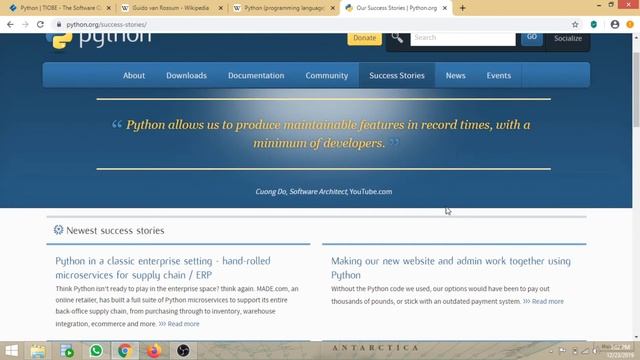Open WhatsApp from the taskbar

coord(96,351)
